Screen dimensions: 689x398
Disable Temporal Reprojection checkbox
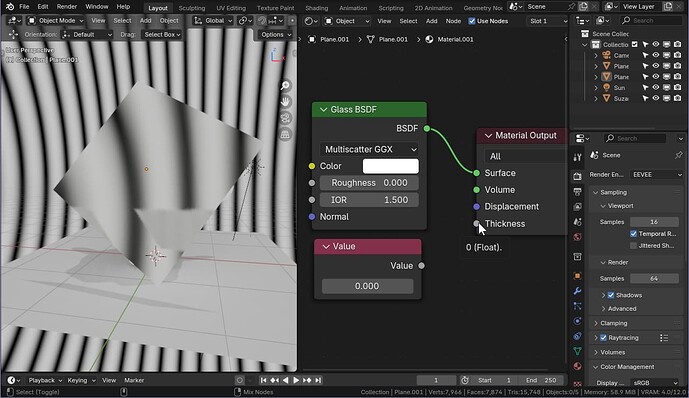[x=633, y=234]
